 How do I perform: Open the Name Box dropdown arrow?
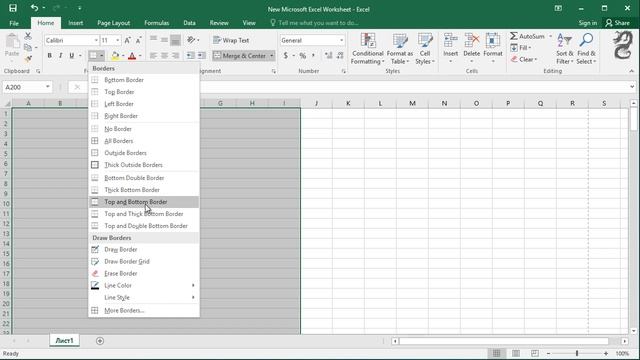[x=48, y=87]
